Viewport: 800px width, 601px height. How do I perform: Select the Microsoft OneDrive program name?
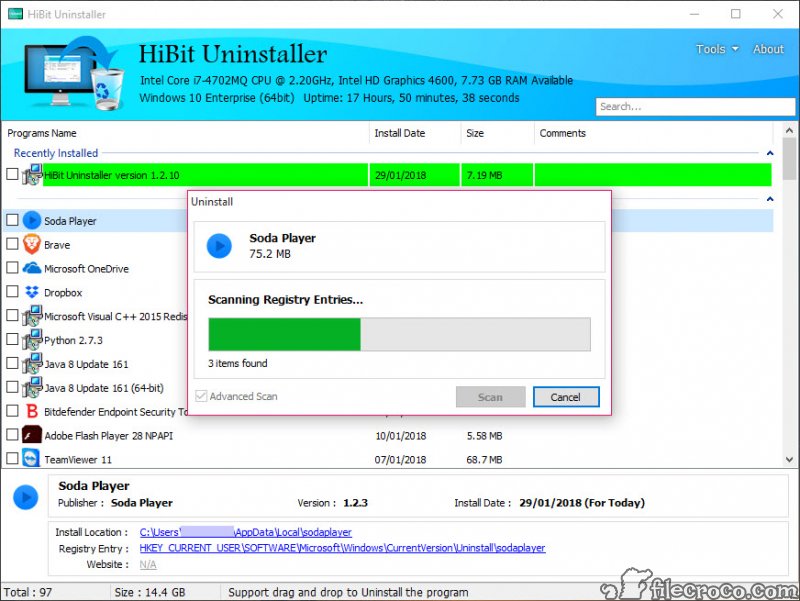(86, 269)
